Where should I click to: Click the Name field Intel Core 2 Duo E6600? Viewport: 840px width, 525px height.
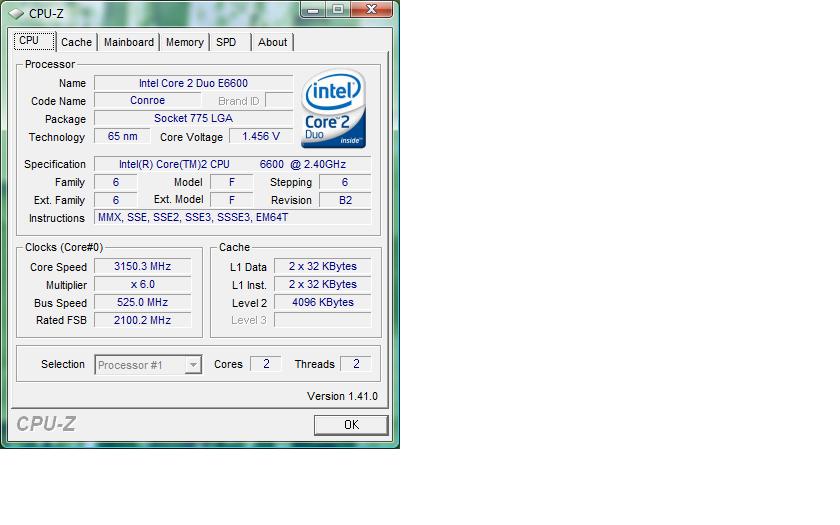coord(193,83)
